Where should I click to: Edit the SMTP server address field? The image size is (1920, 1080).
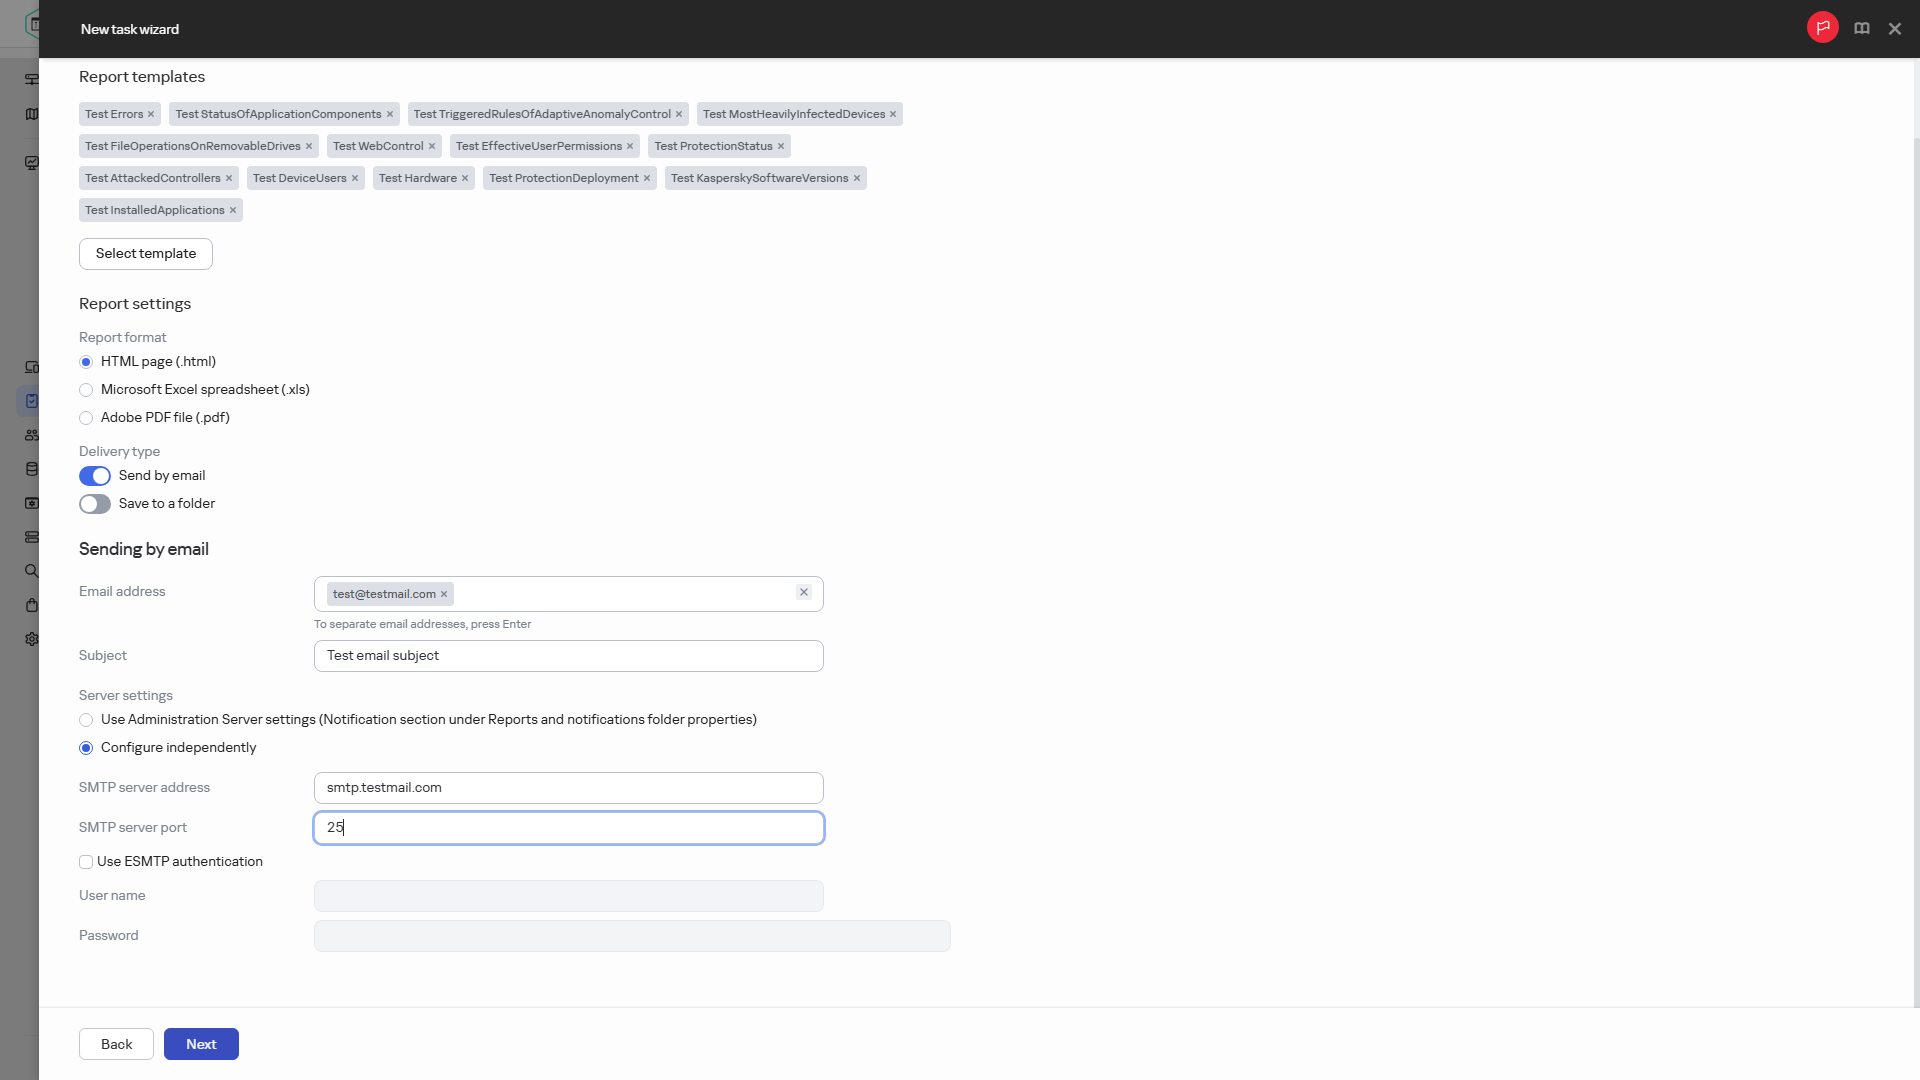click(x=569, y=788)
